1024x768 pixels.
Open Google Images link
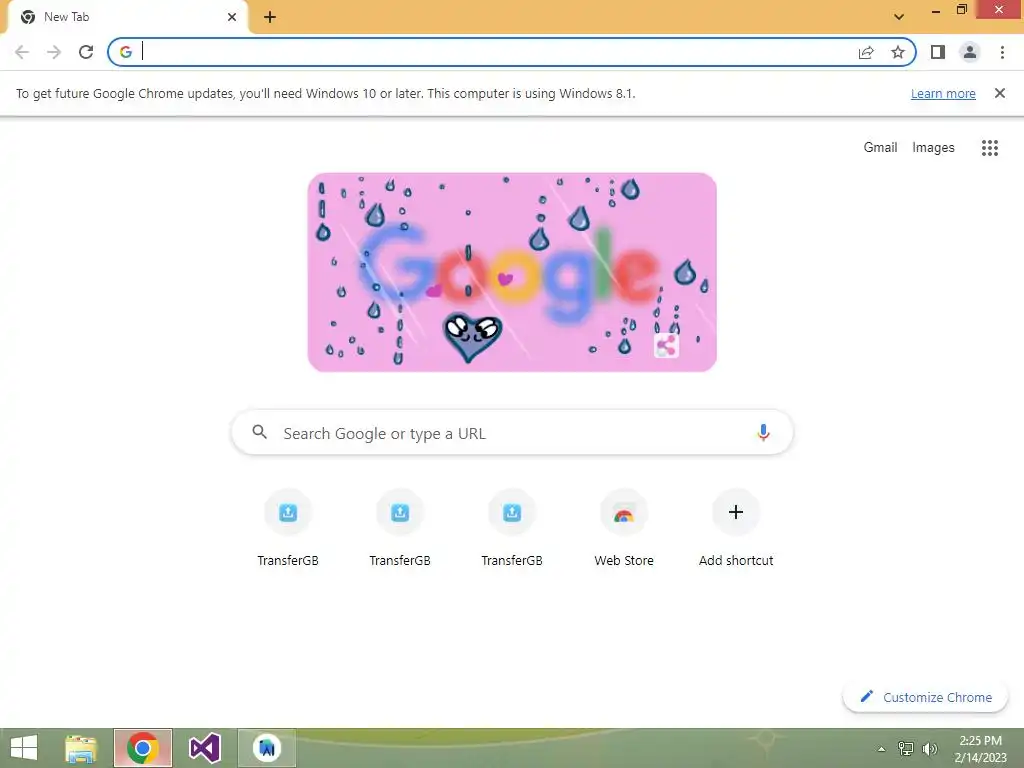933,148
